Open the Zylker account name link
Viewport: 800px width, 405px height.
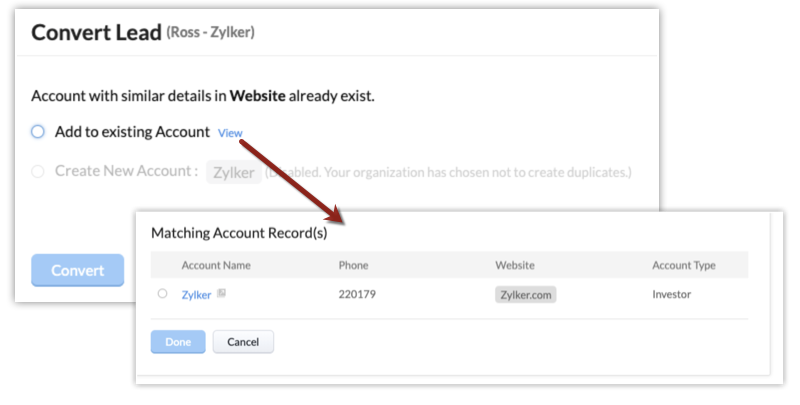tap(197, 294)
